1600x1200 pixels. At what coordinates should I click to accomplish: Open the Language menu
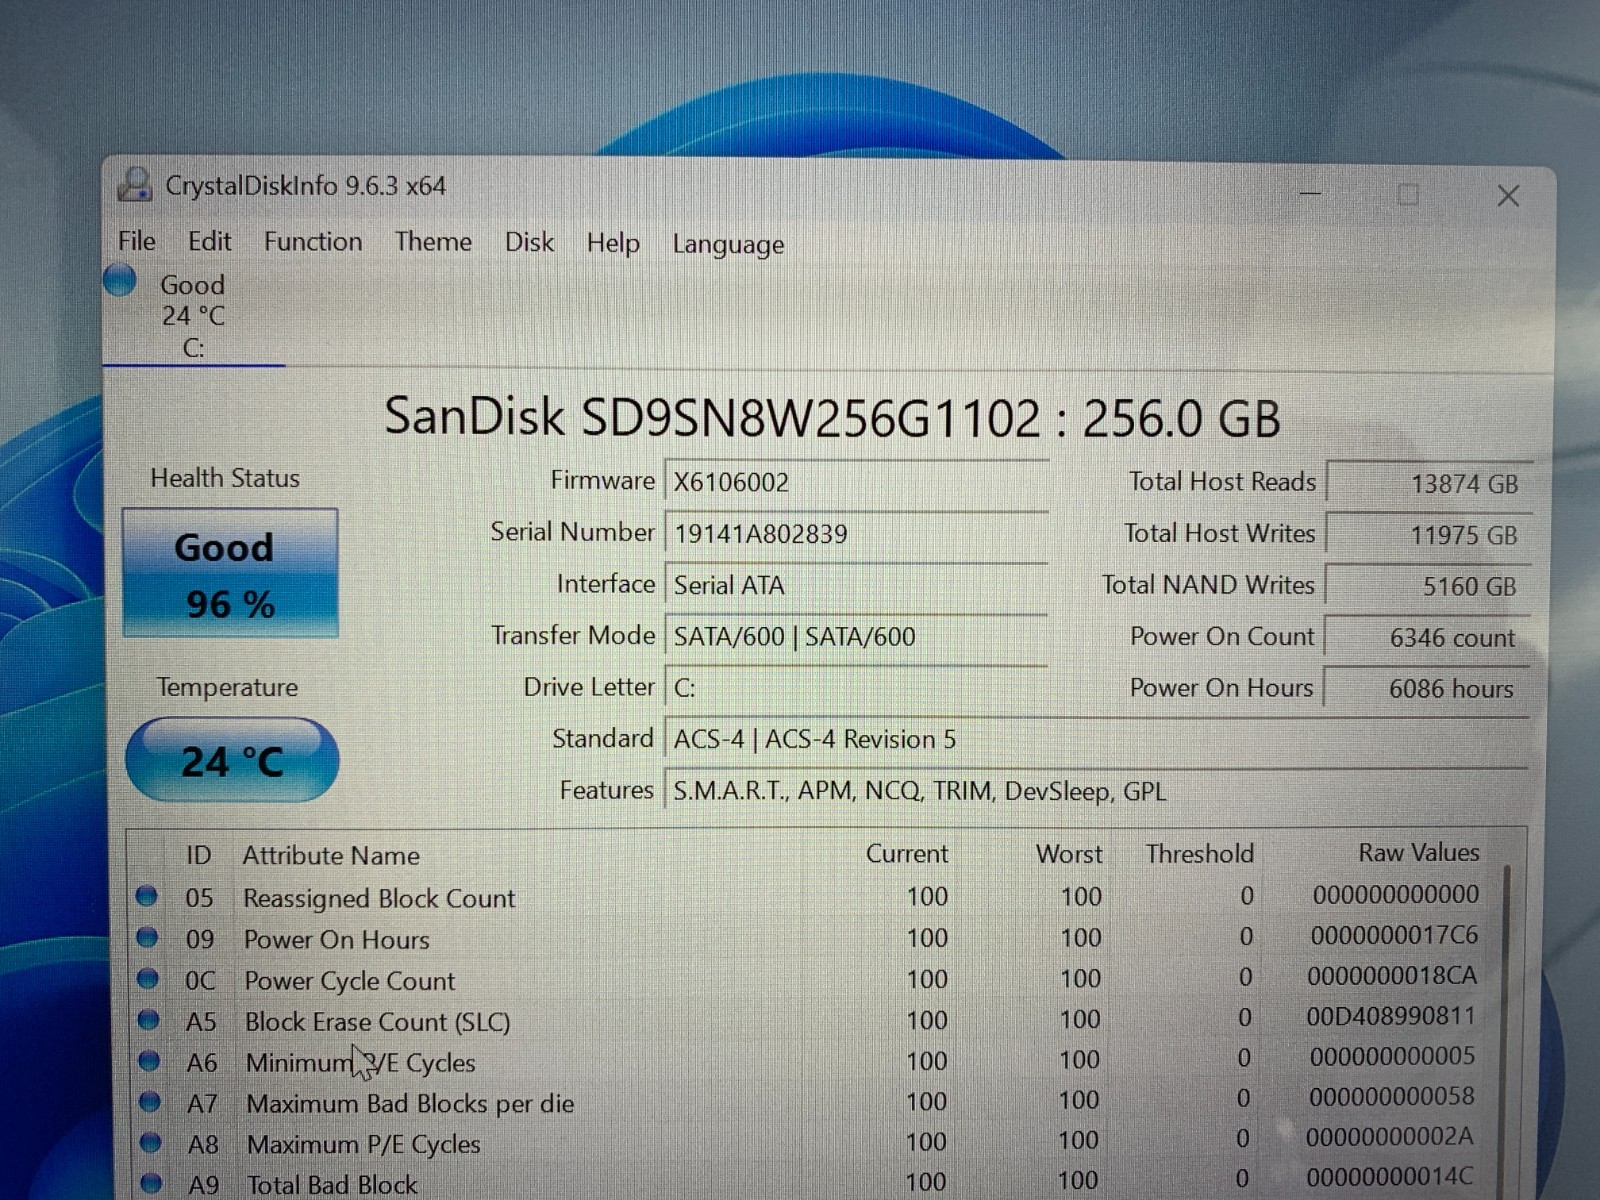tap(728, 244)
